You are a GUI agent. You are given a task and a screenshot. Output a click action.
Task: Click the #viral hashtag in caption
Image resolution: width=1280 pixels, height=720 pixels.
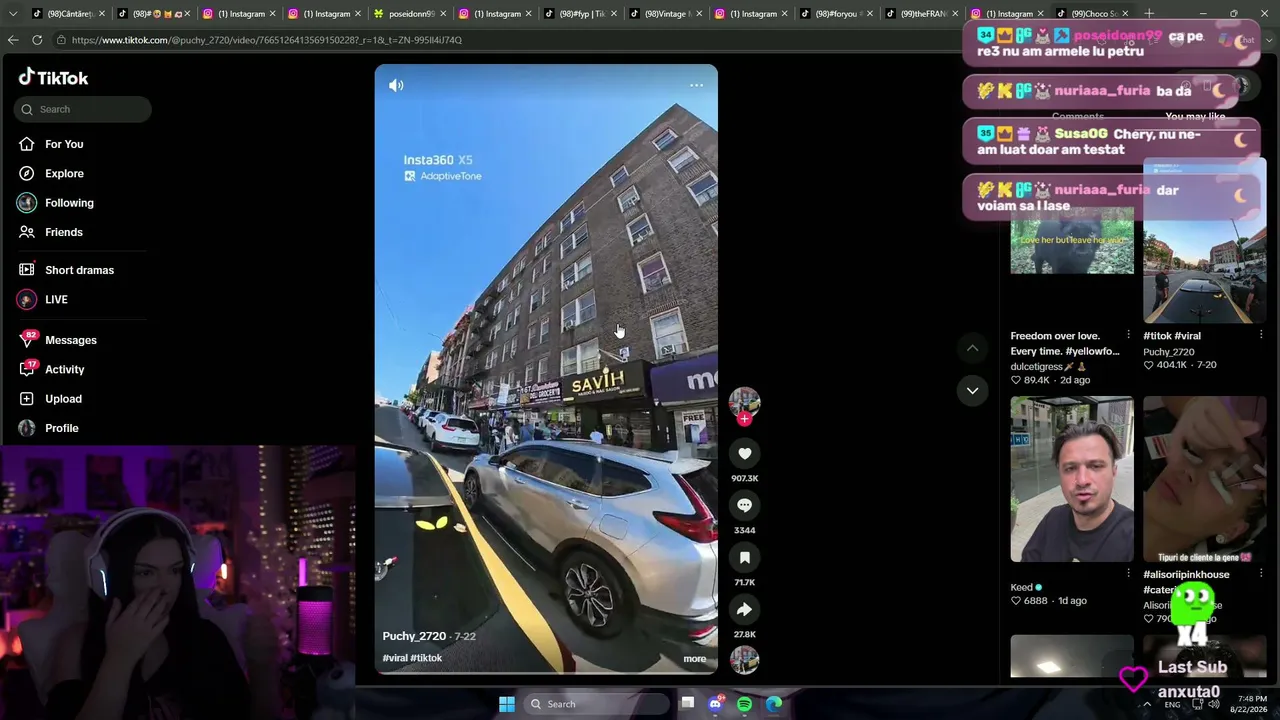pyautogui.click(x=395, y=658)
